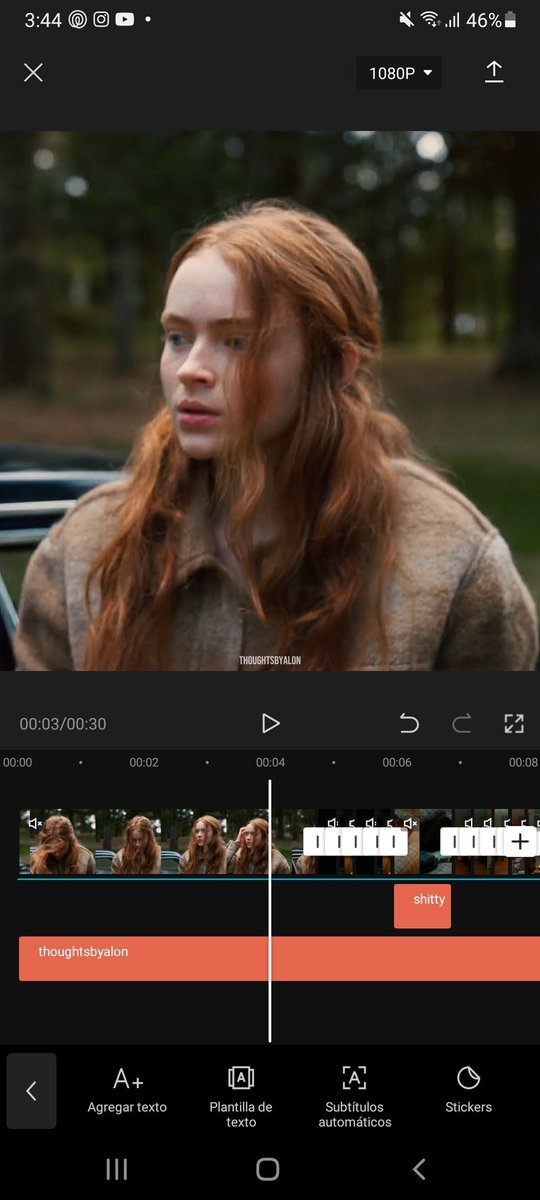The width and height of the screenshot is (540, 1200).
Task: Open Plantilla de texto templates
Action: click(x=241, y=1096)
